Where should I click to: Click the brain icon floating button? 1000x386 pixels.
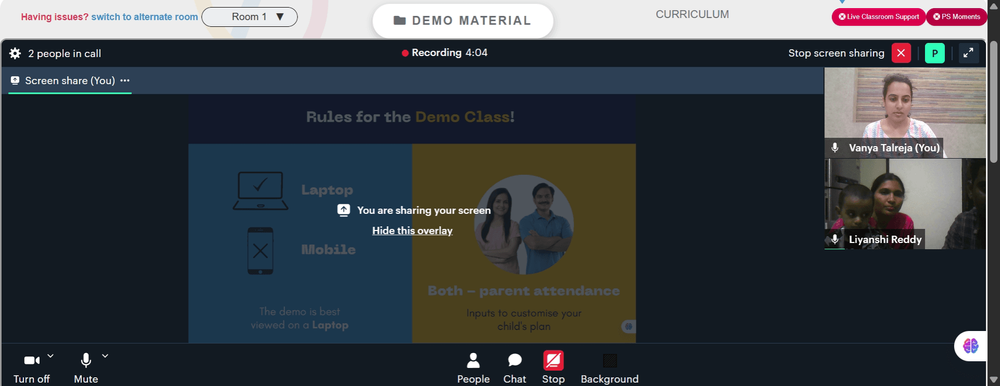click(971, 346)
